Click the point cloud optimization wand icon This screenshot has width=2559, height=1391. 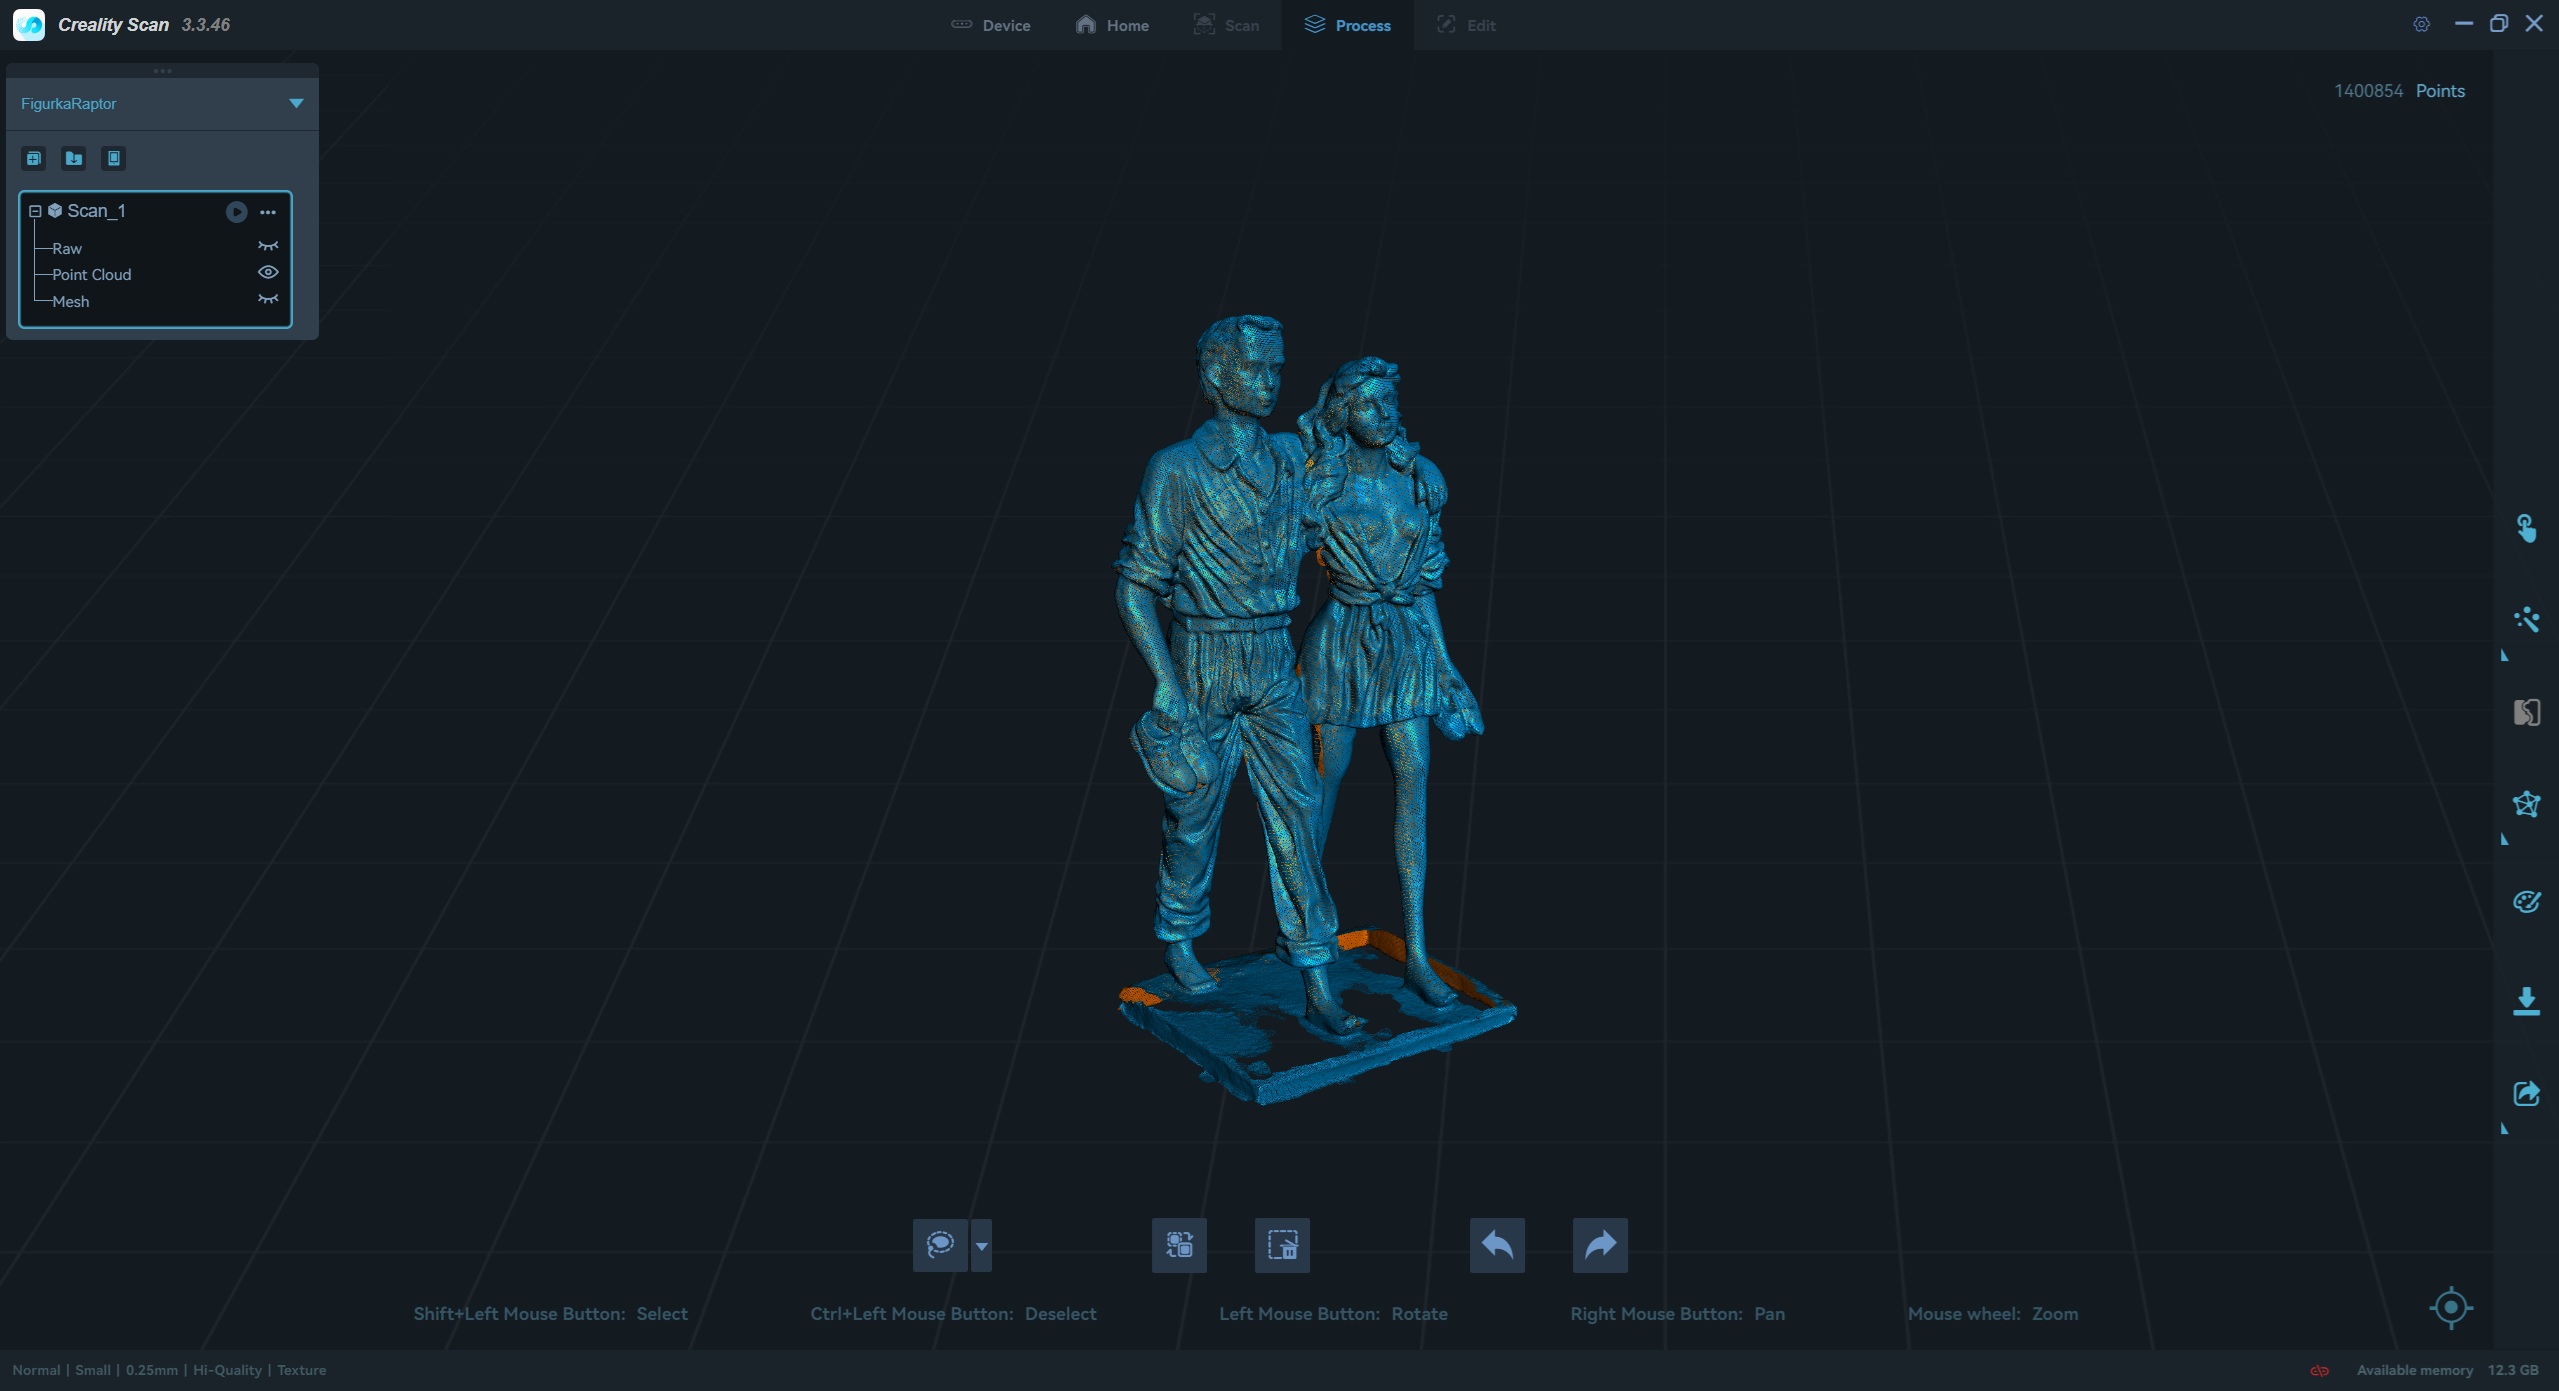tap(2526, 620)
